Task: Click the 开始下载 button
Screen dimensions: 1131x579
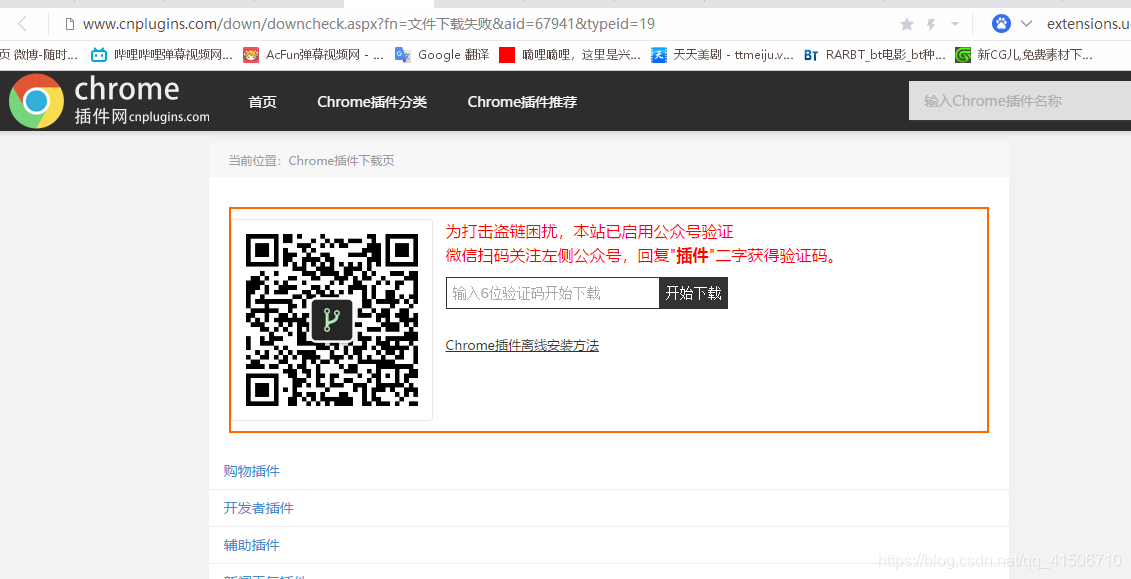Action: [693, 293]
